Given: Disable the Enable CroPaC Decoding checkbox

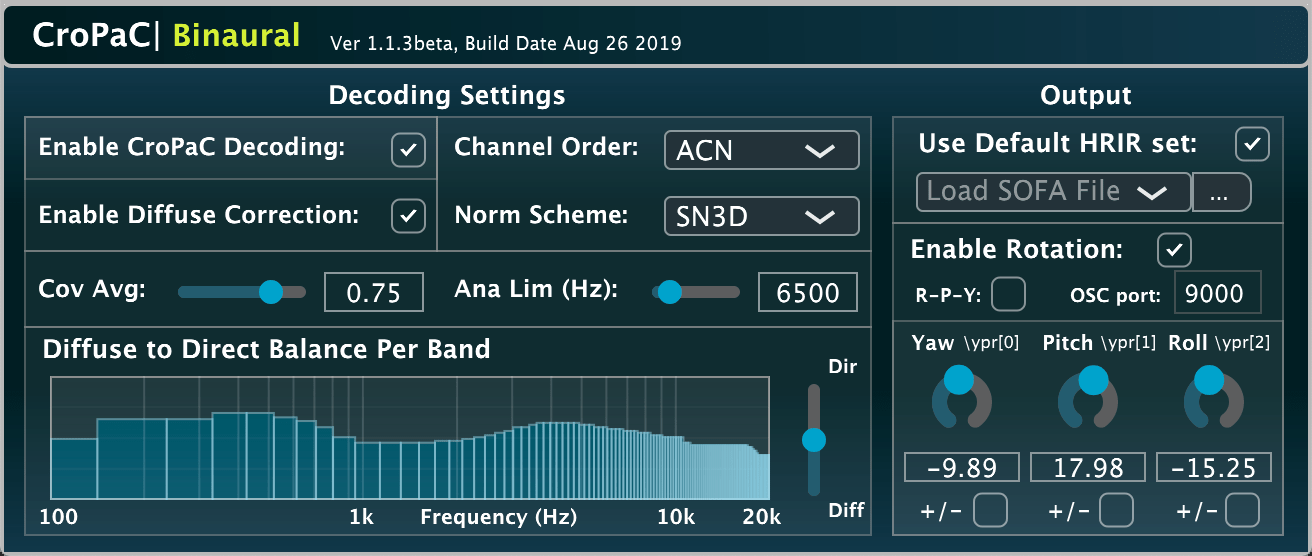Looking at the screenshot, I should coord(408,150).
